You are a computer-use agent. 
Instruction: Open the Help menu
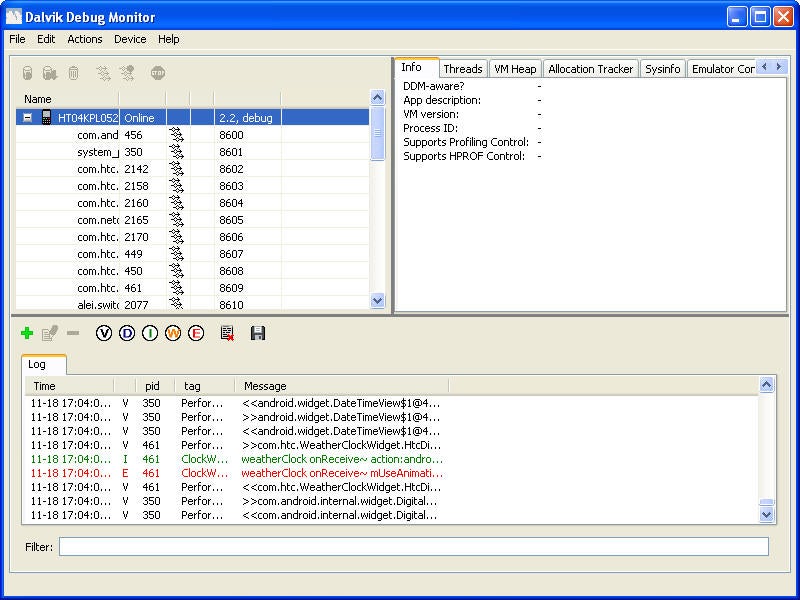pos(168,39)
